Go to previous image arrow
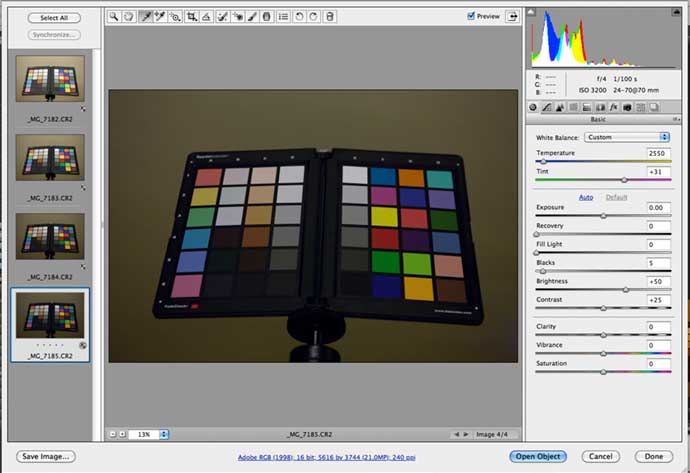The height and width of the screenshot is (473, 690). (x=456, y=434)
